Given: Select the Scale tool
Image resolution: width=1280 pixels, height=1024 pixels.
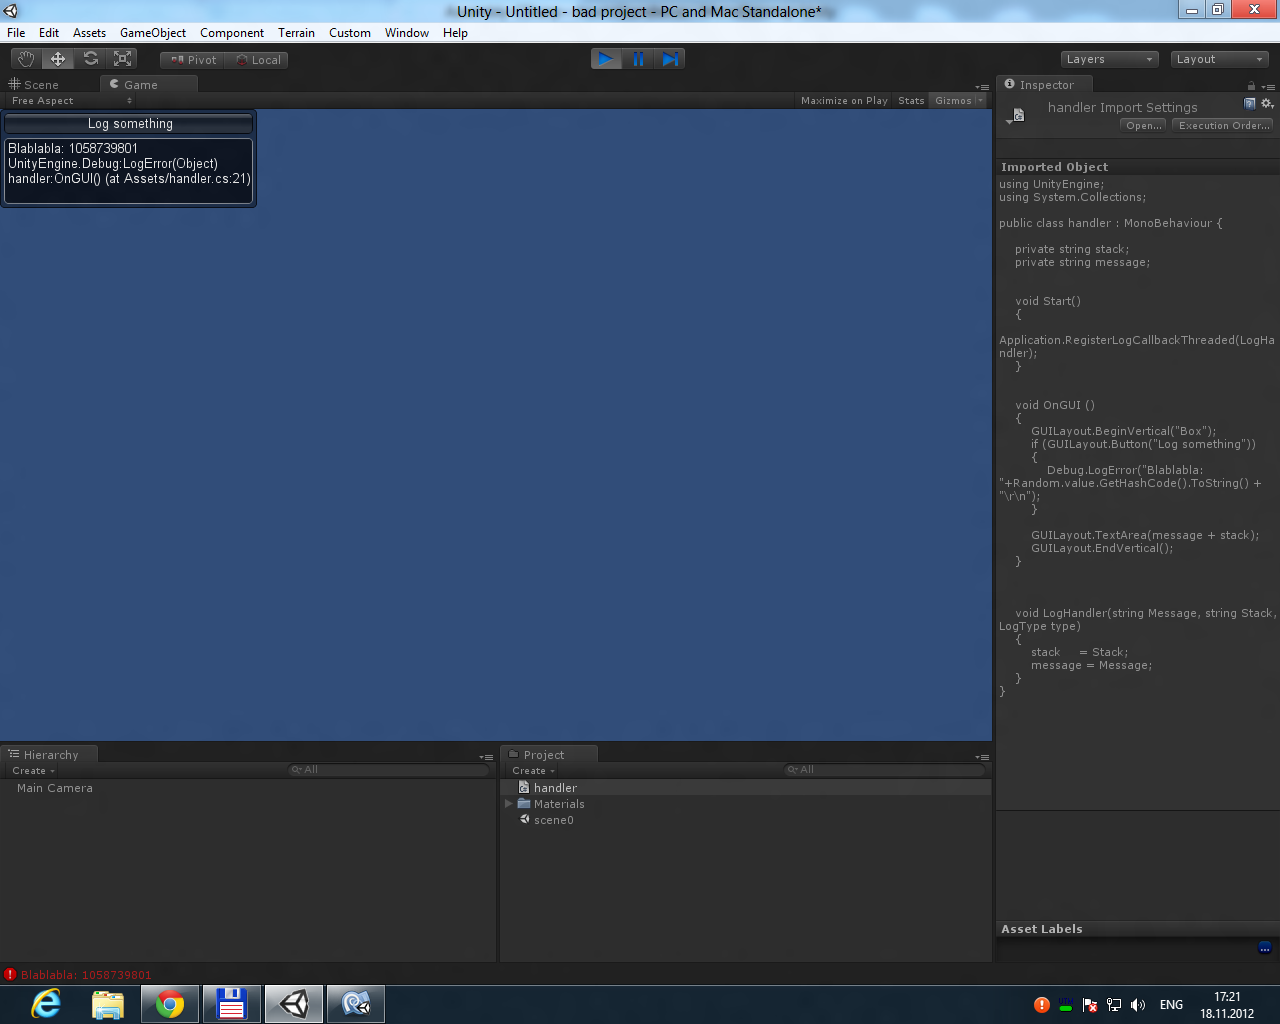Looking at the screenshot, I should [122, 59].
